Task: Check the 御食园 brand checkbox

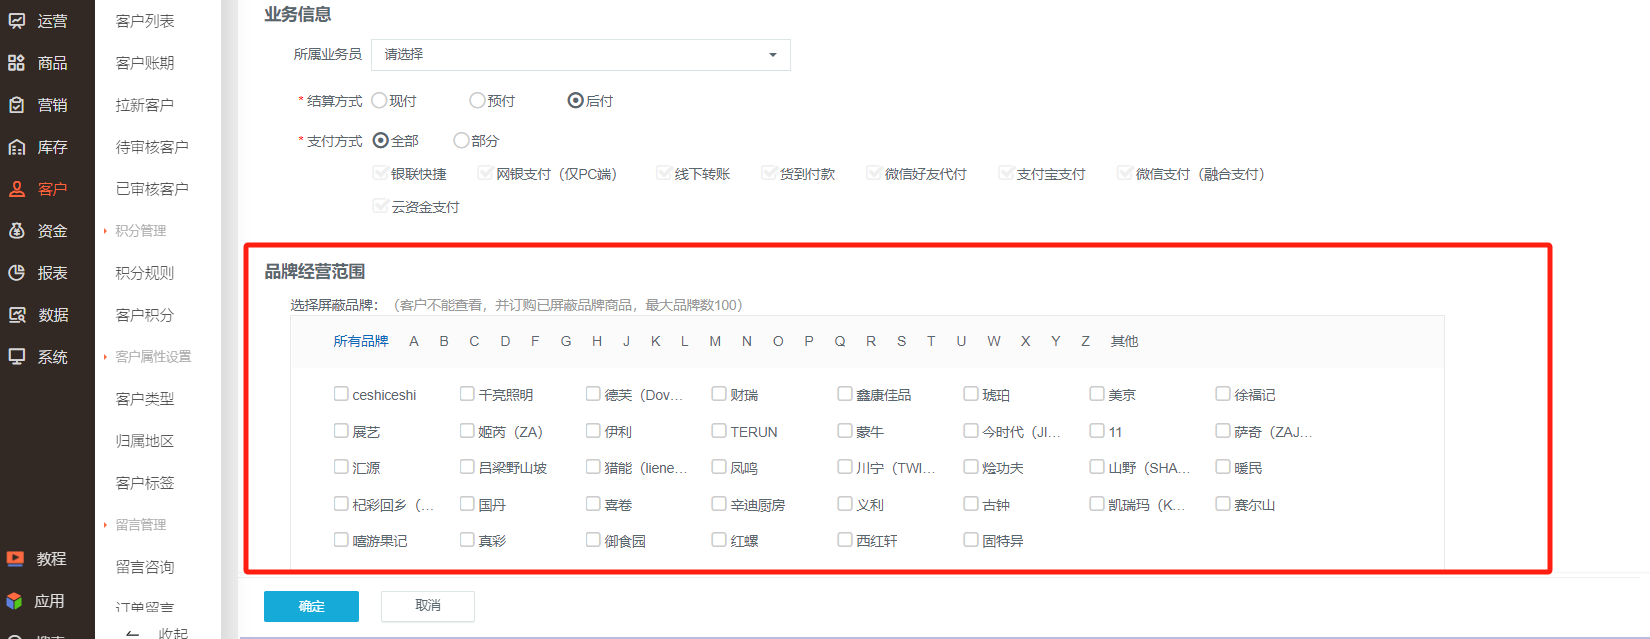Action: point(593,540)
